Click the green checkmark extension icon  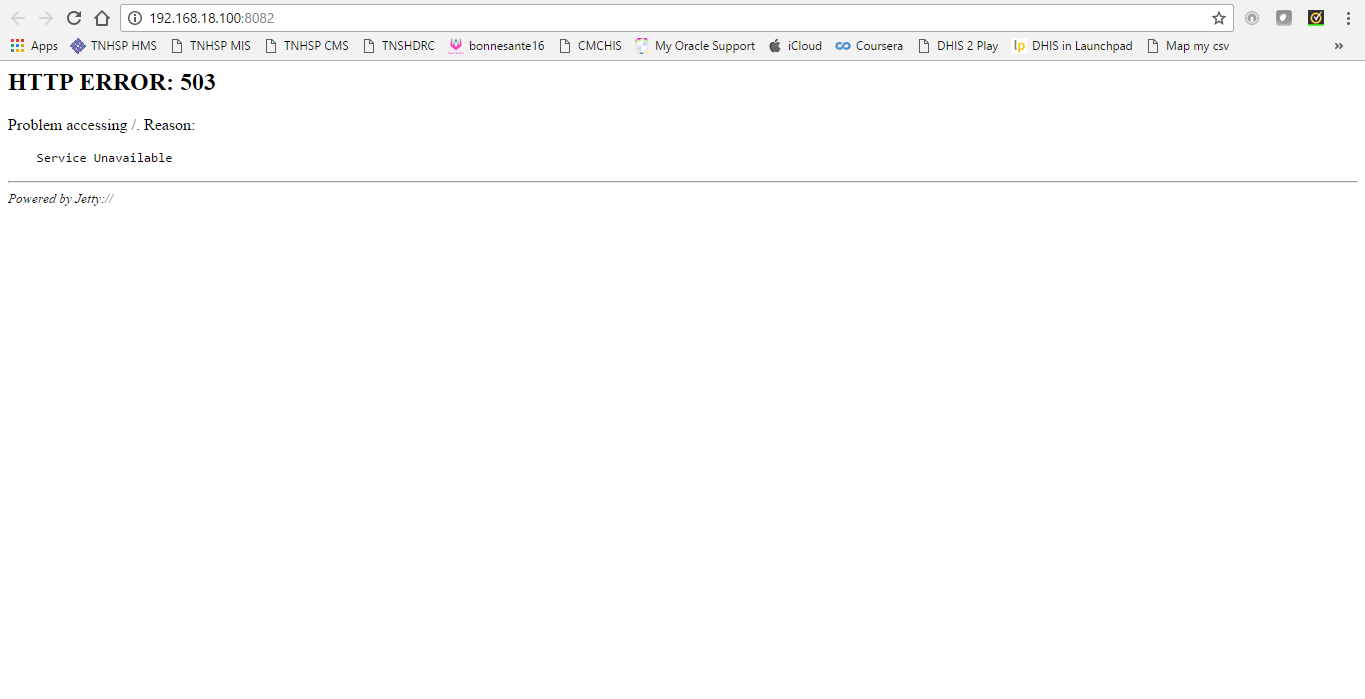[x=1316, y=18]
